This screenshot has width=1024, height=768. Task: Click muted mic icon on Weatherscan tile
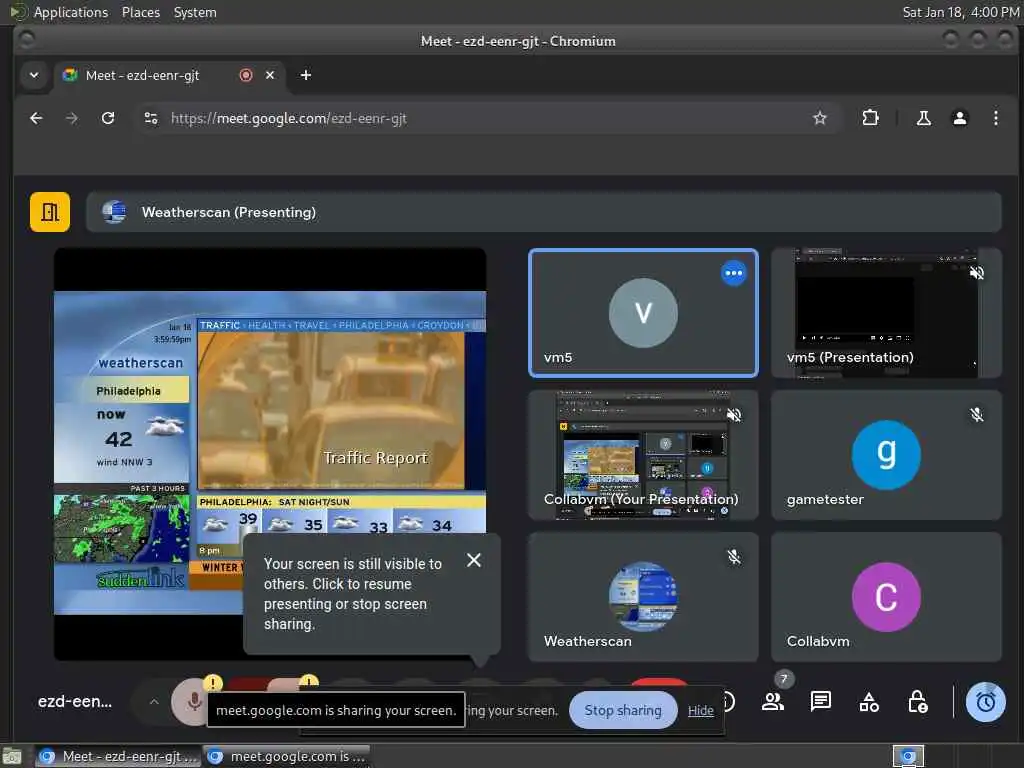coord(734,556)
